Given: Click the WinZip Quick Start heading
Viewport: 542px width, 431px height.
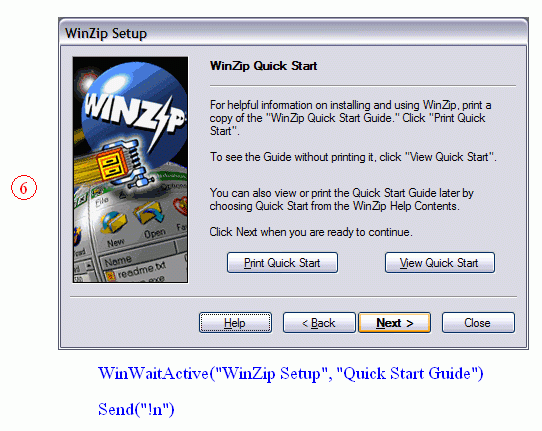Looking at the screenshot, I should click(263, 66).
